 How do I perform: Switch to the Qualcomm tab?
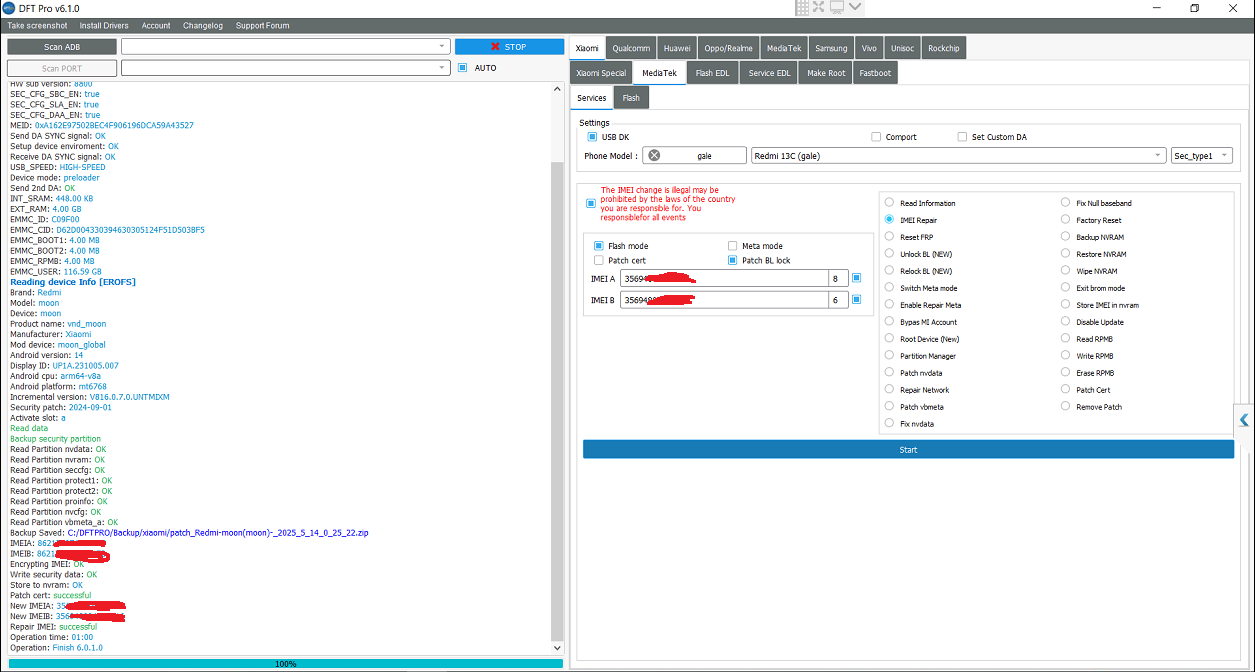pyautogui.click(x=632, y=48)
